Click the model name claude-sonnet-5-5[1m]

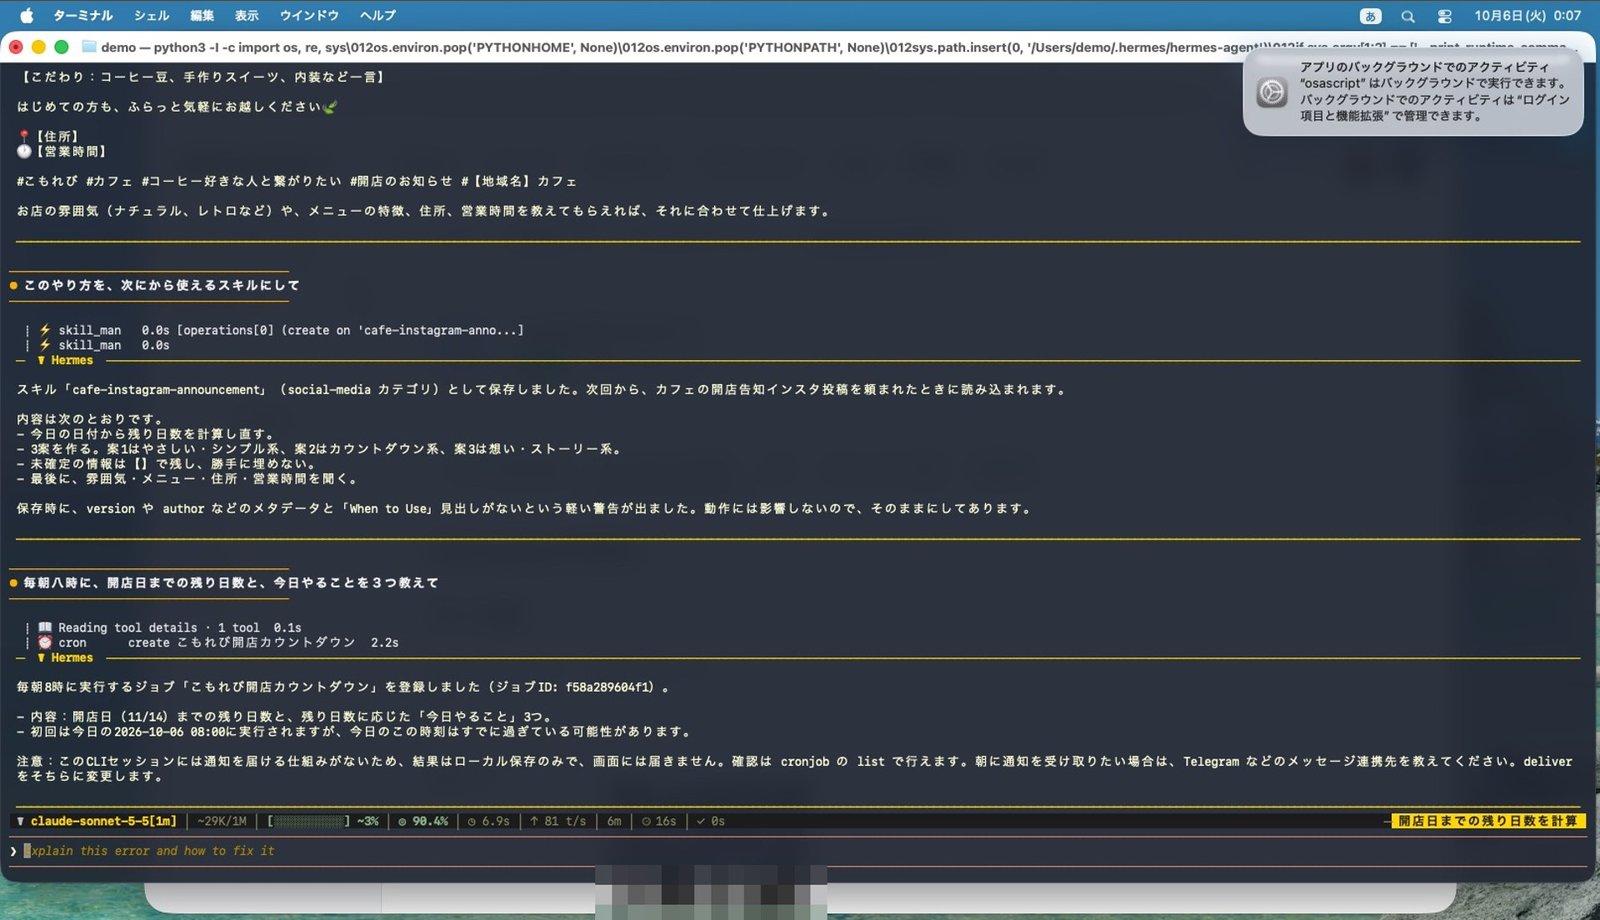(103, 821)
